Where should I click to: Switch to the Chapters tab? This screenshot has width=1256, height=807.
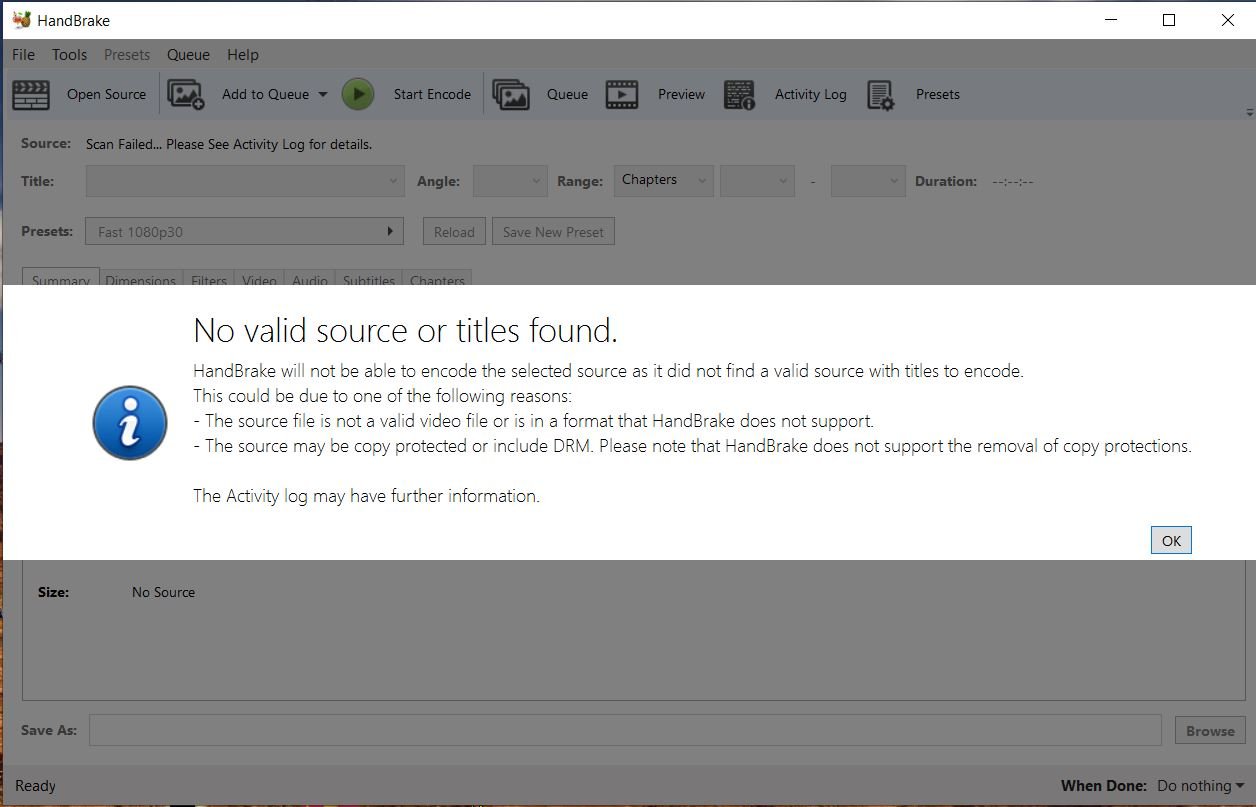tap(437, 278)
